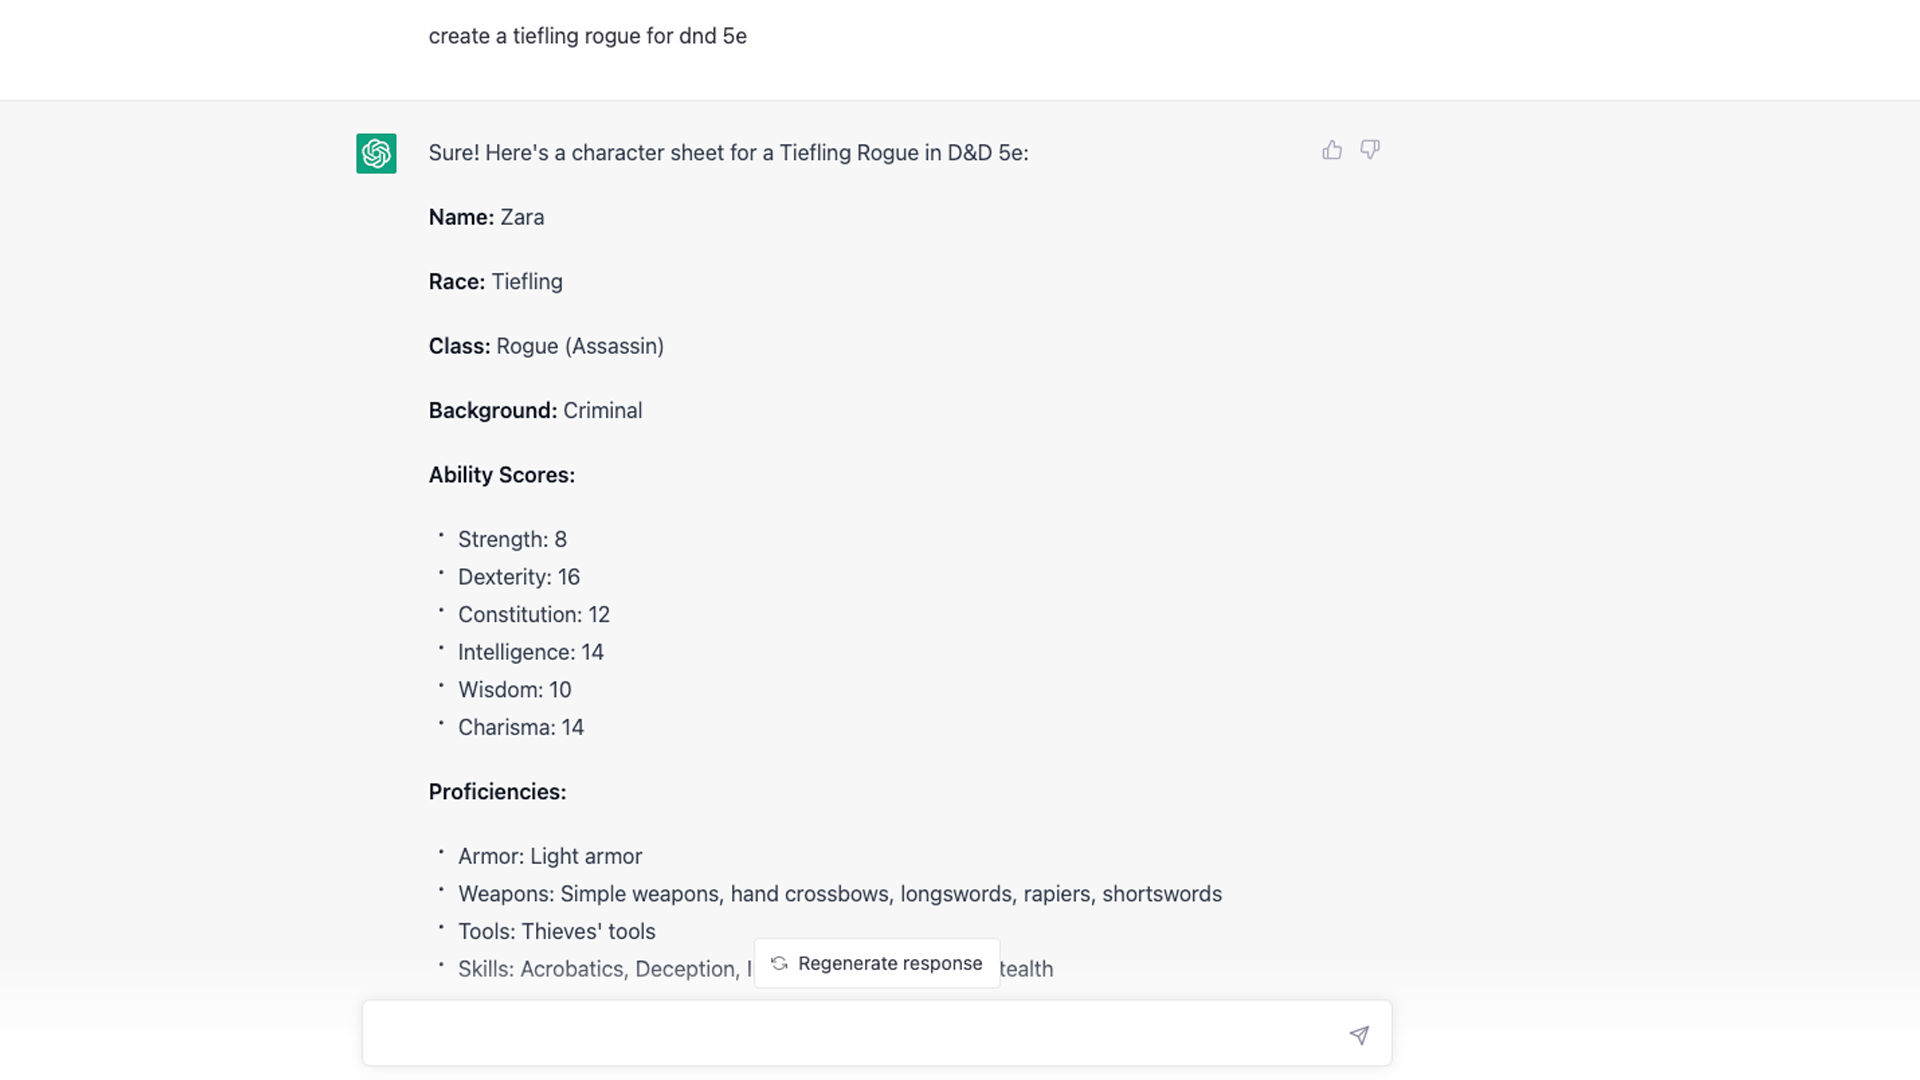
Task: Click the Regenerate response button
Action: pyautogui.click(x=877, y=963)
